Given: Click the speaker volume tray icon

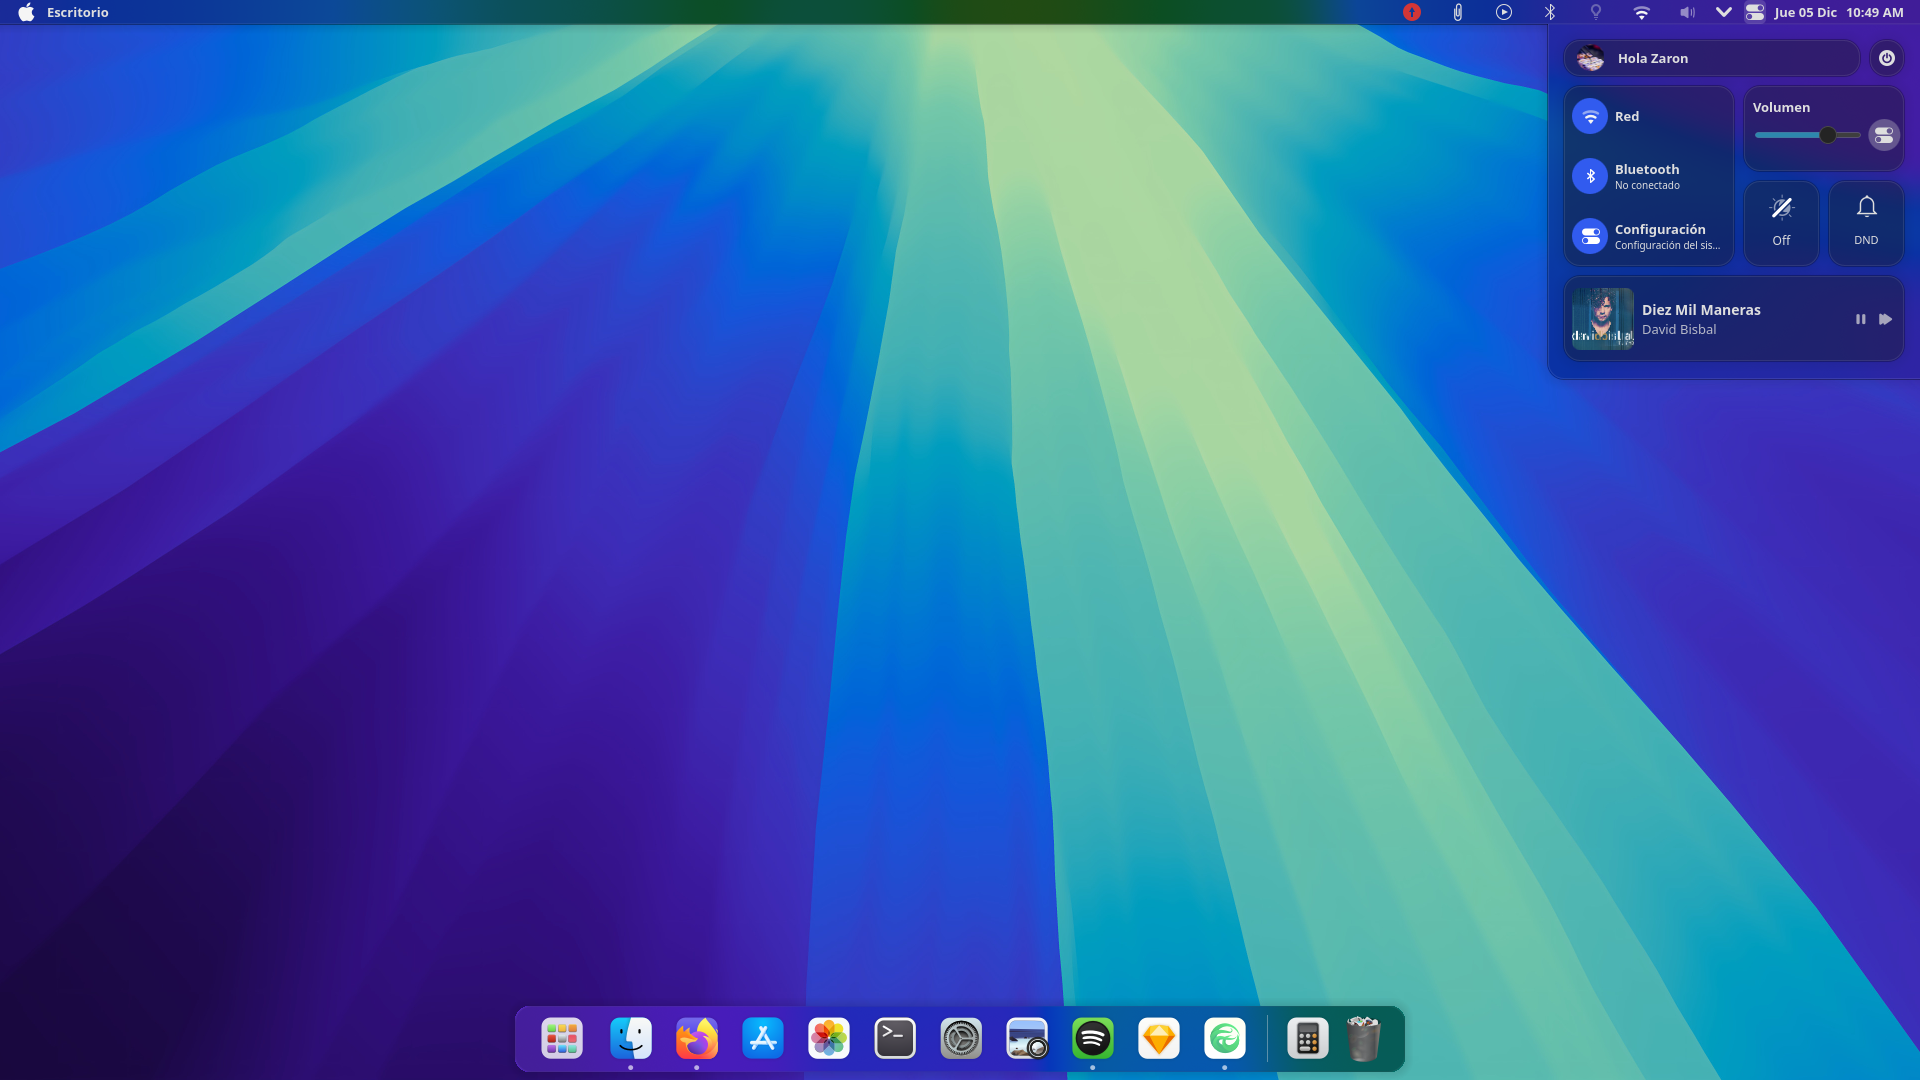Looking at the screenshot, I should click(x=1688, y=12).
